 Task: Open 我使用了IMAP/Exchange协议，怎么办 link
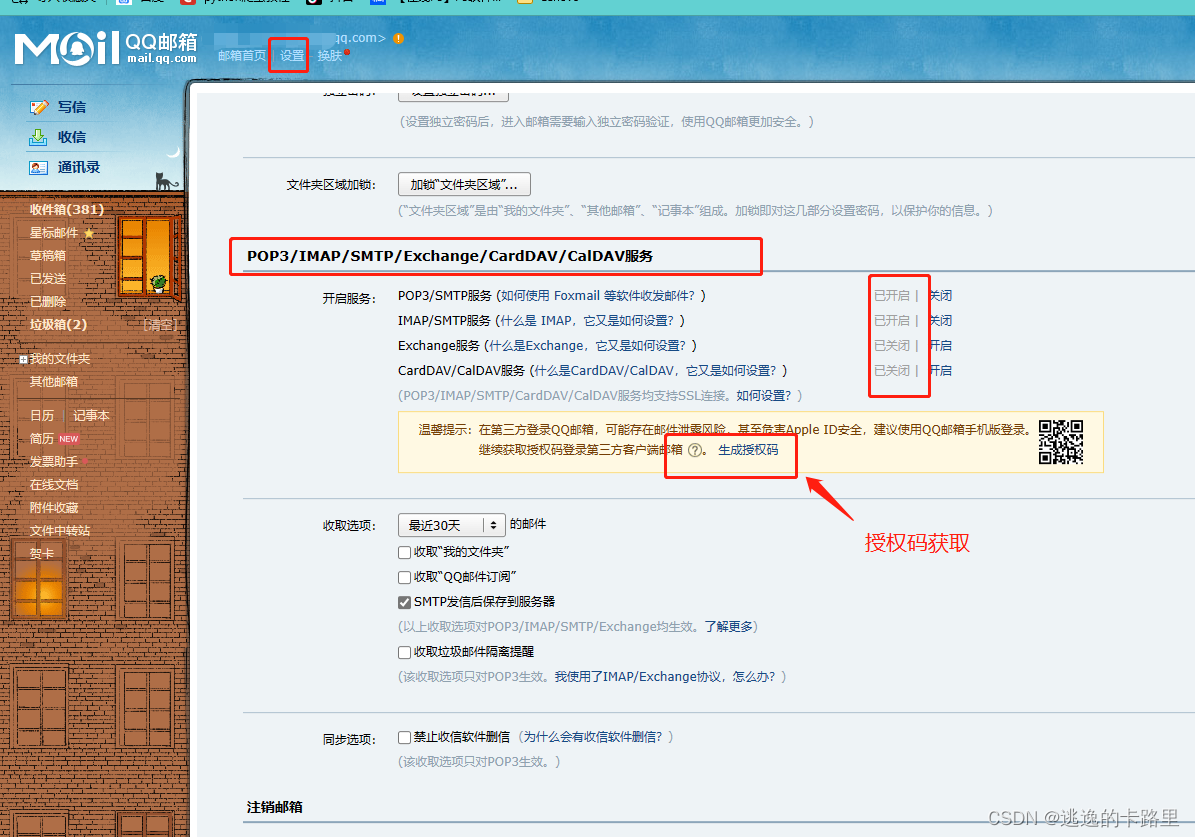(x=665, y=677)
